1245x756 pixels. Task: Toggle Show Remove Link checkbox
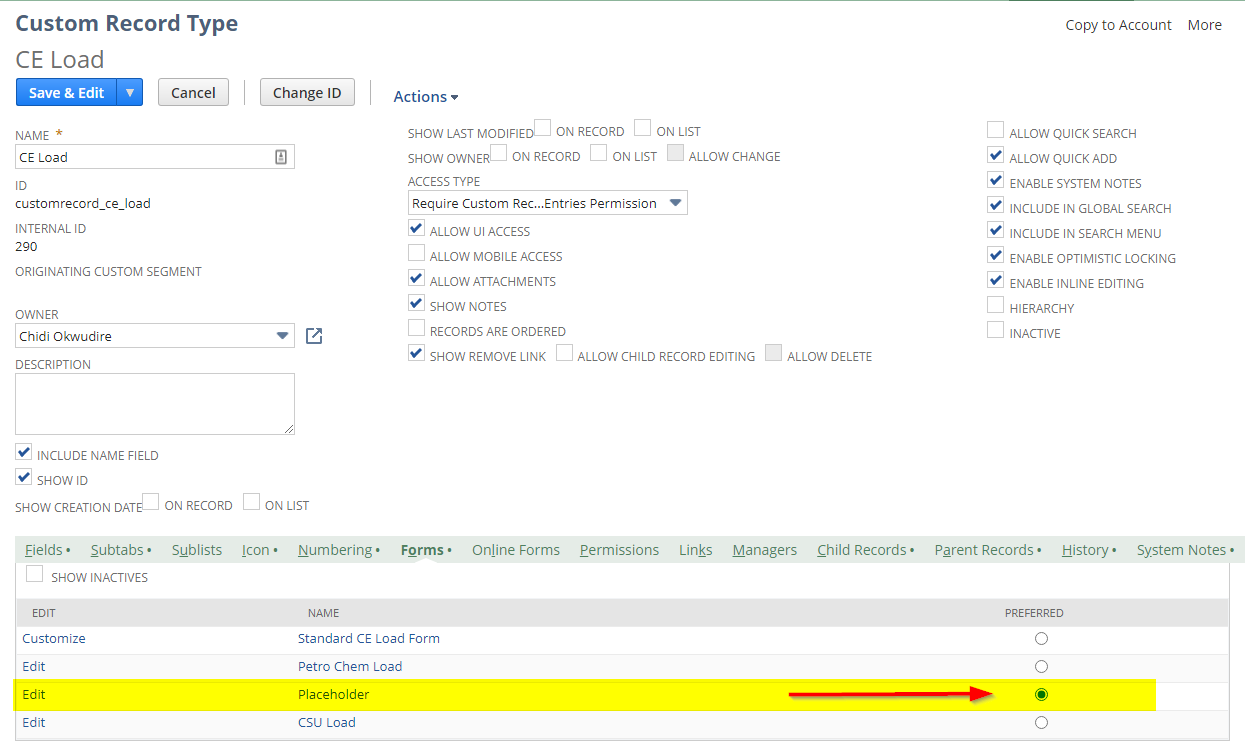[x=417, y=353]
